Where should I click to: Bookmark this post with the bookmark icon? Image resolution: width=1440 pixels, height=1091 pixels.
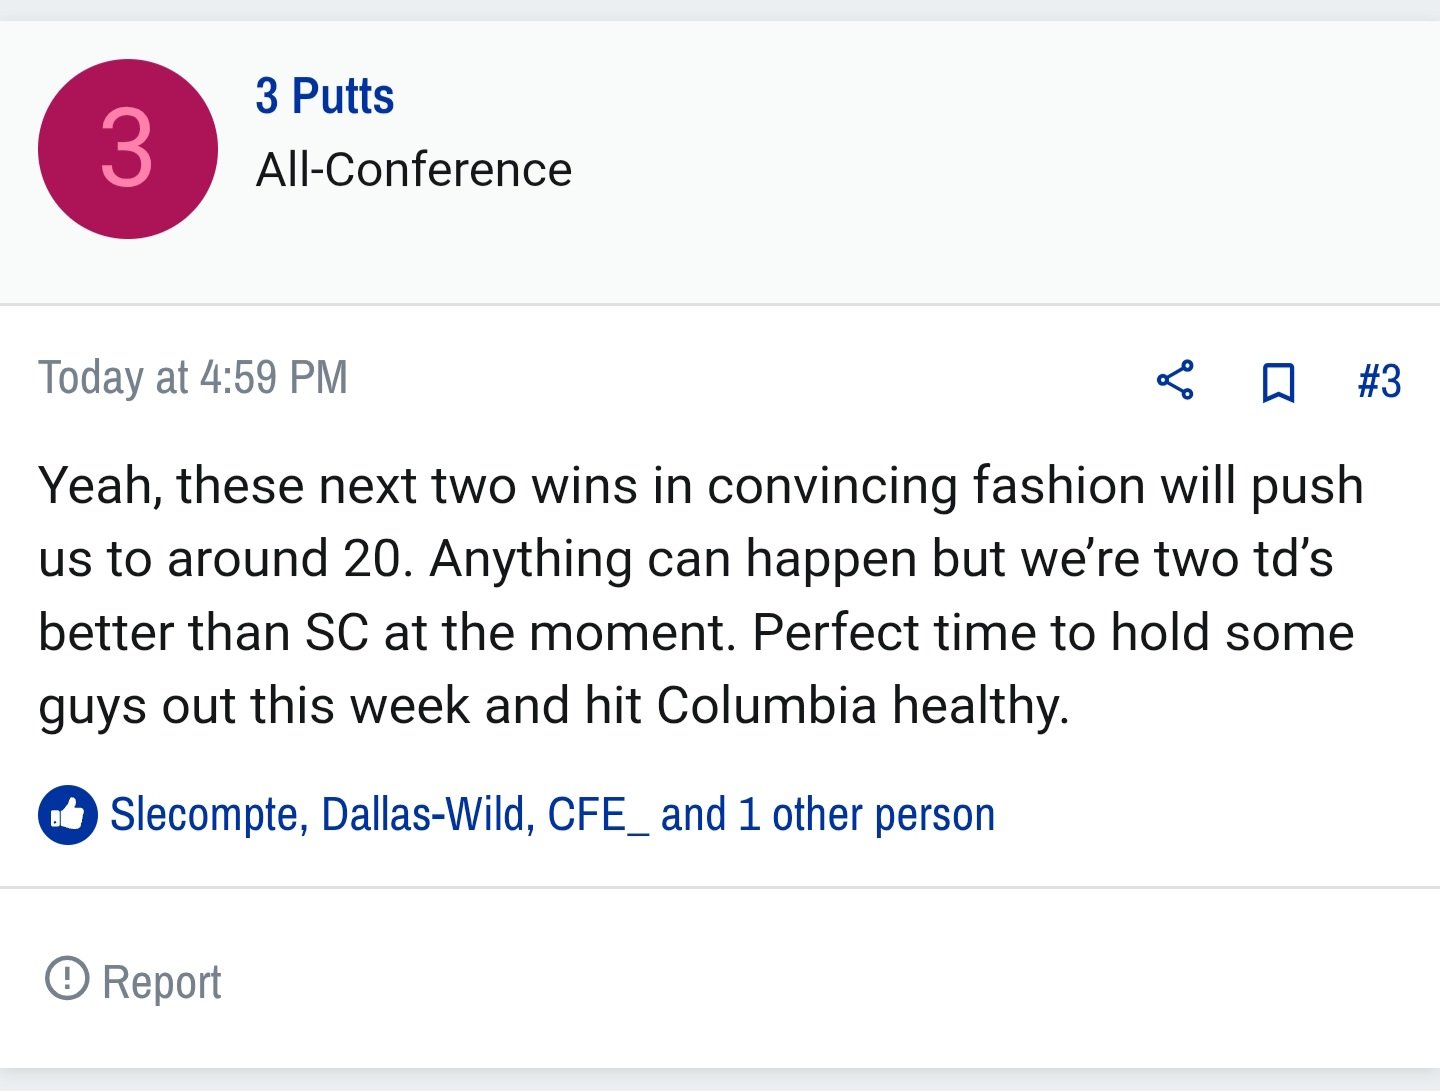[x=1278, y=382]
